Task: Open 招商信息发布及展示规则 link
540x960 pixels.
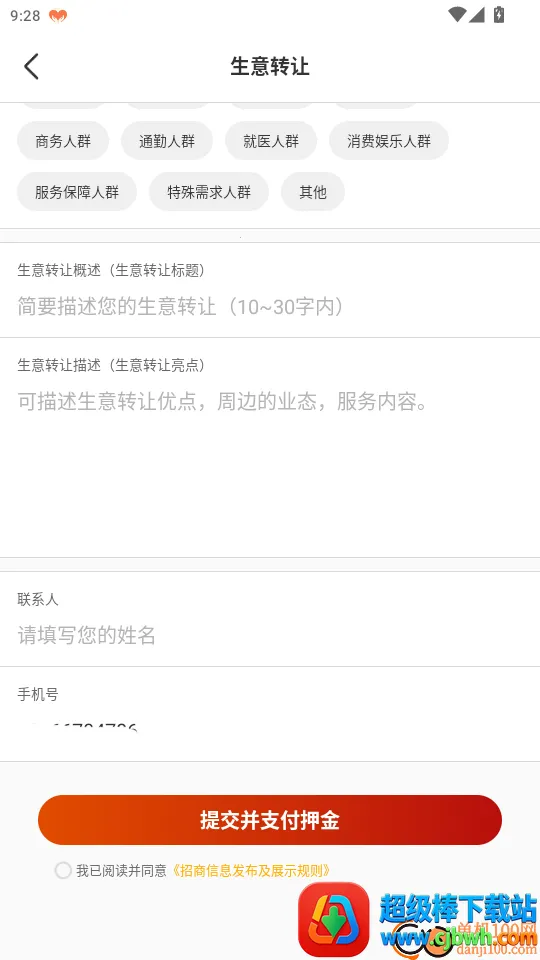Action: tap(250, 870)
